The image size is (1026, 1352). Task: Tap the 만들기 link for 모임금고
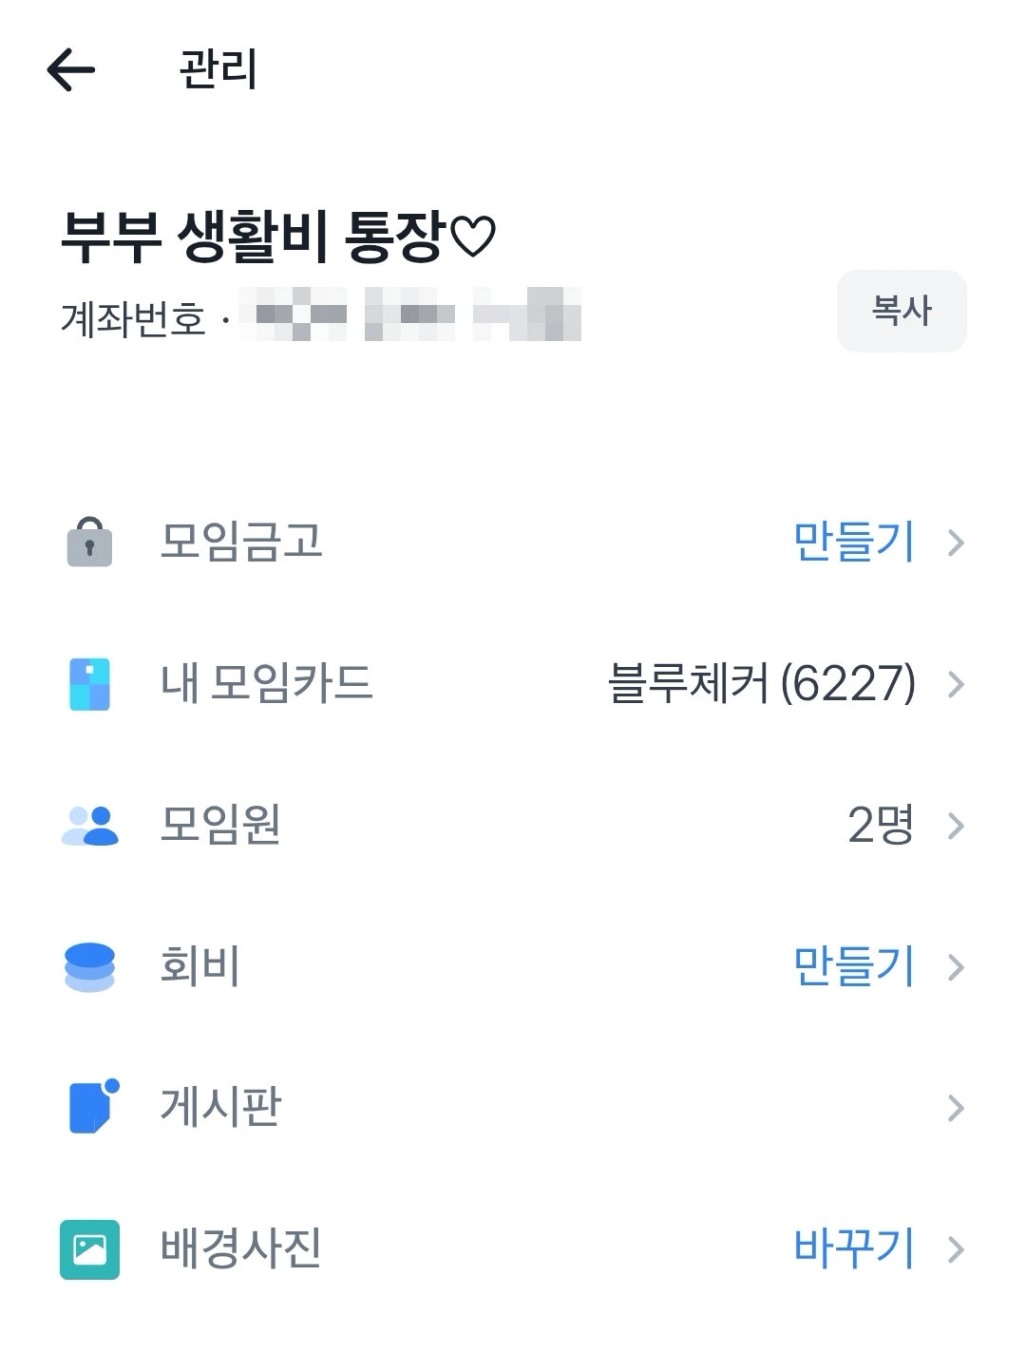(854, 542)
